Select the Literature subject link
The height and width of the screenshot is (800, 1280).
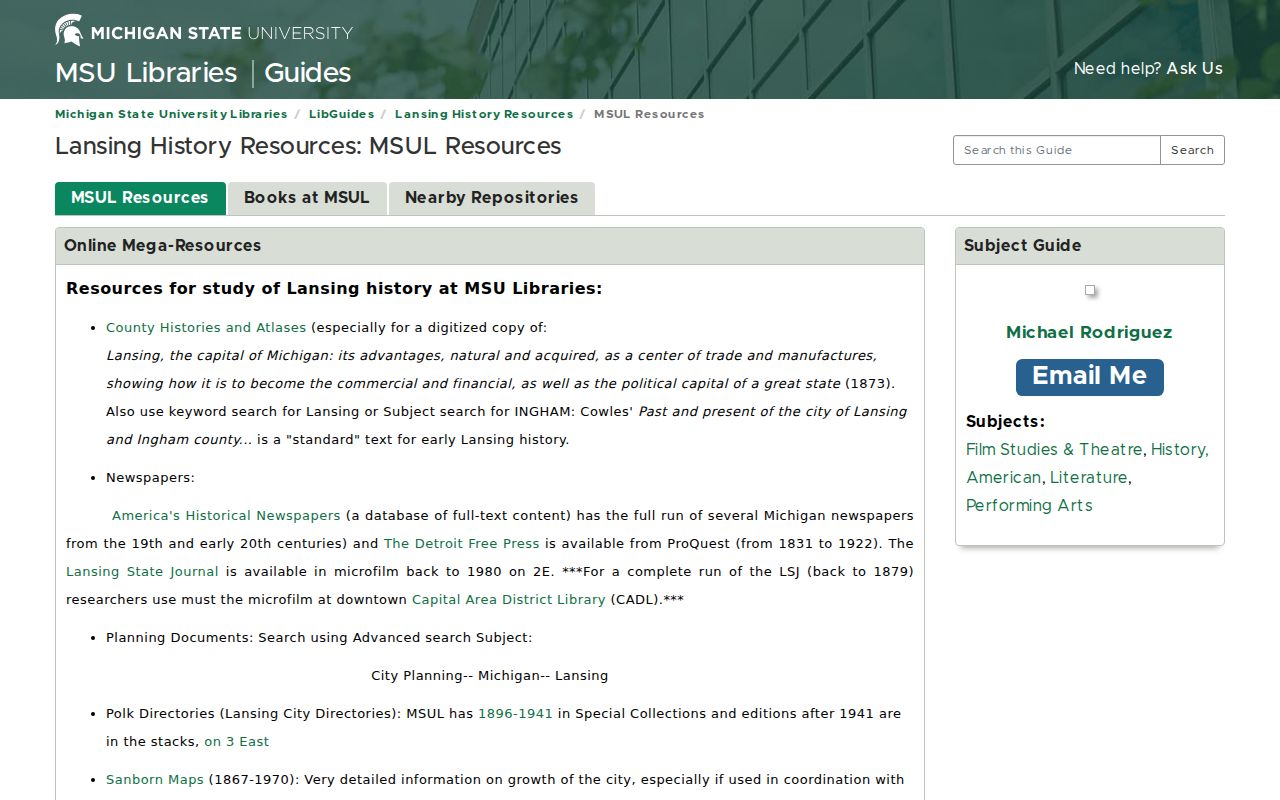click(x=1089, y=477)
